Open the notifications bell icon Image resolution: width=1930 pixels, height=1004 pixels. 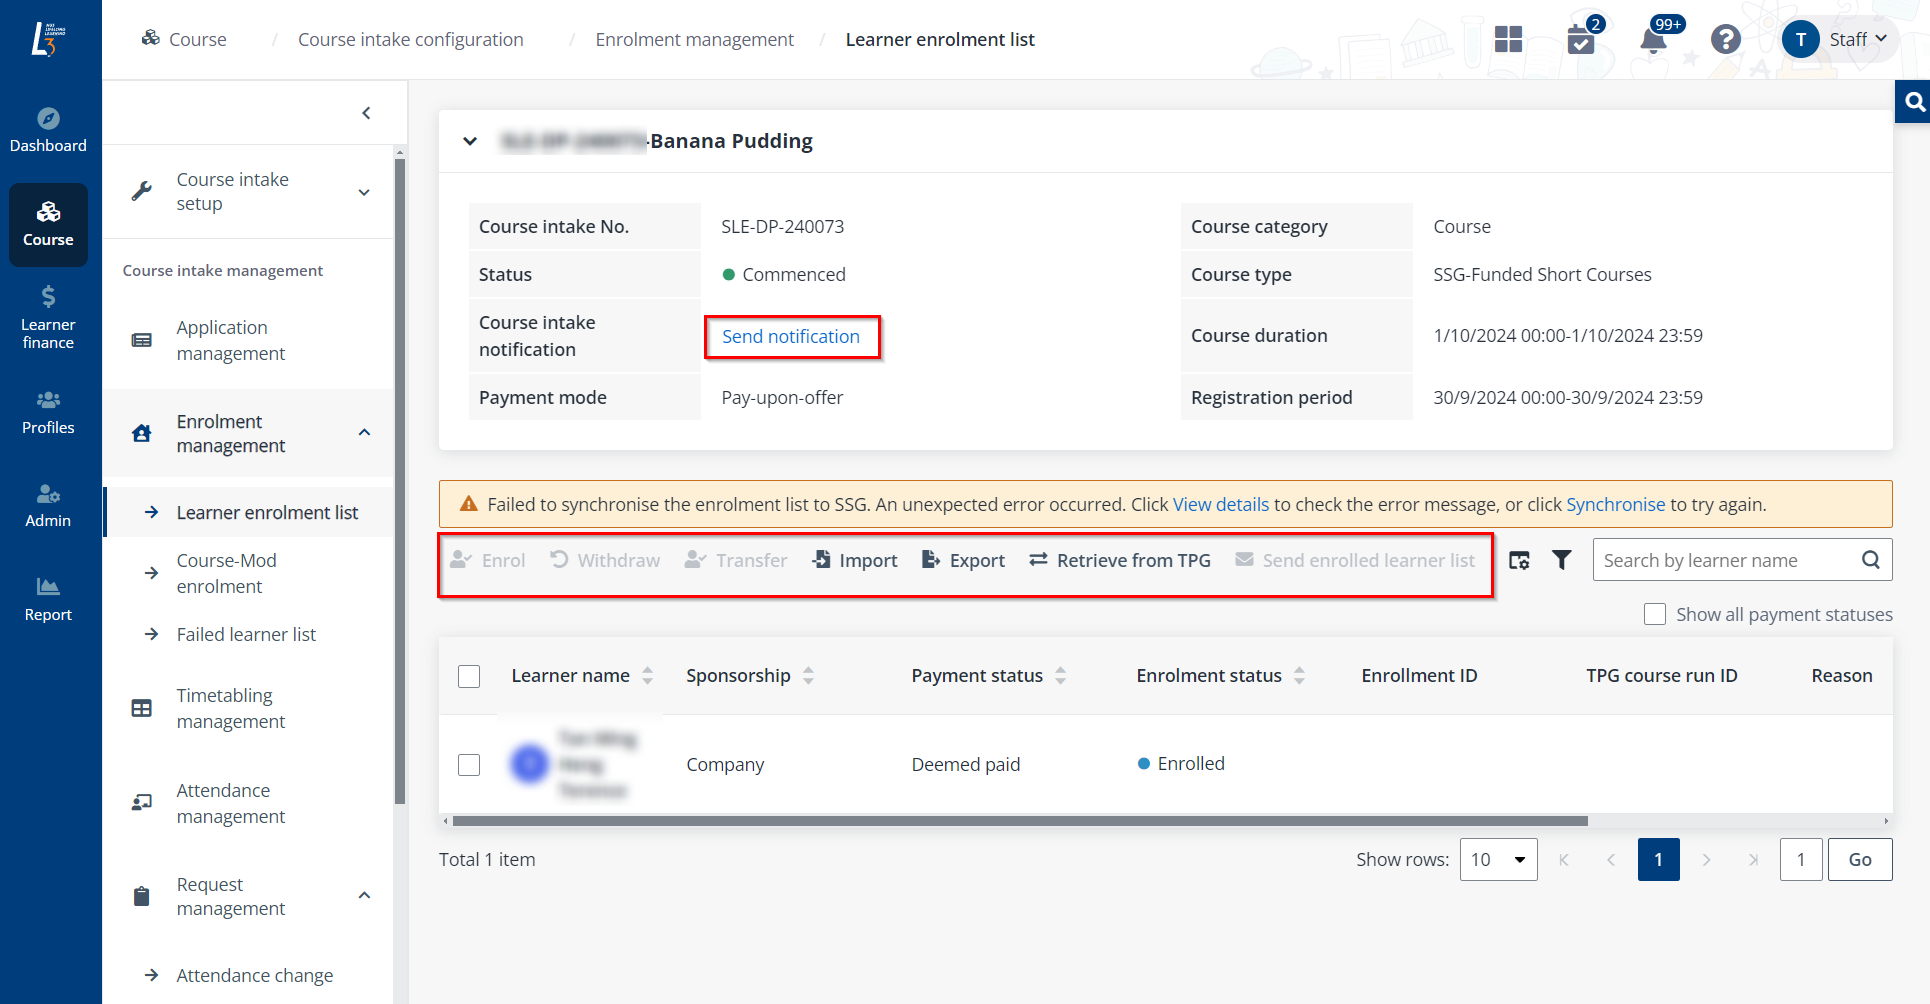point(1653,40)
